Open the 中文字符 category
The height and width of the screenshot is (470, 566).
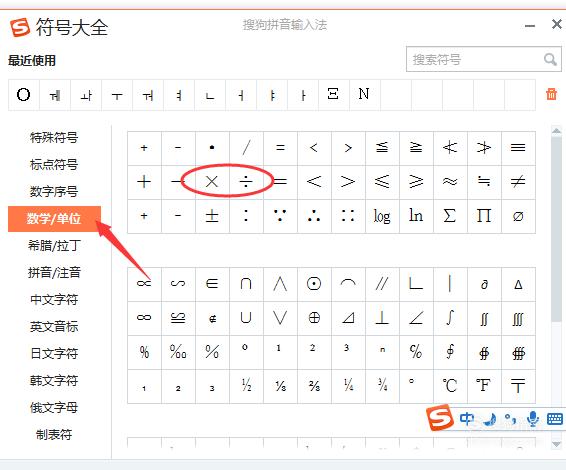[54, 300]
